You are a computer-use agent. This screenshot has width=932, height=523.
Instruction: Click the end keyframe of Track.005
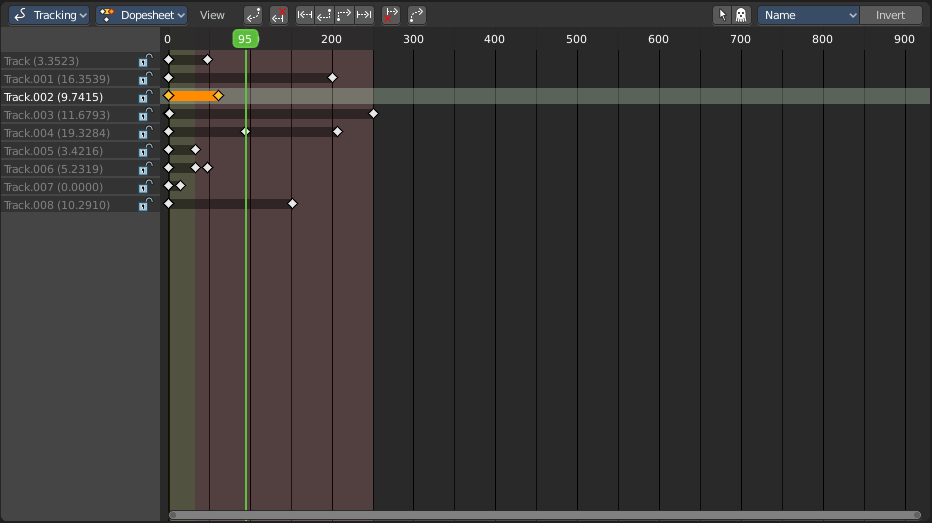click(x=196, y=150)
